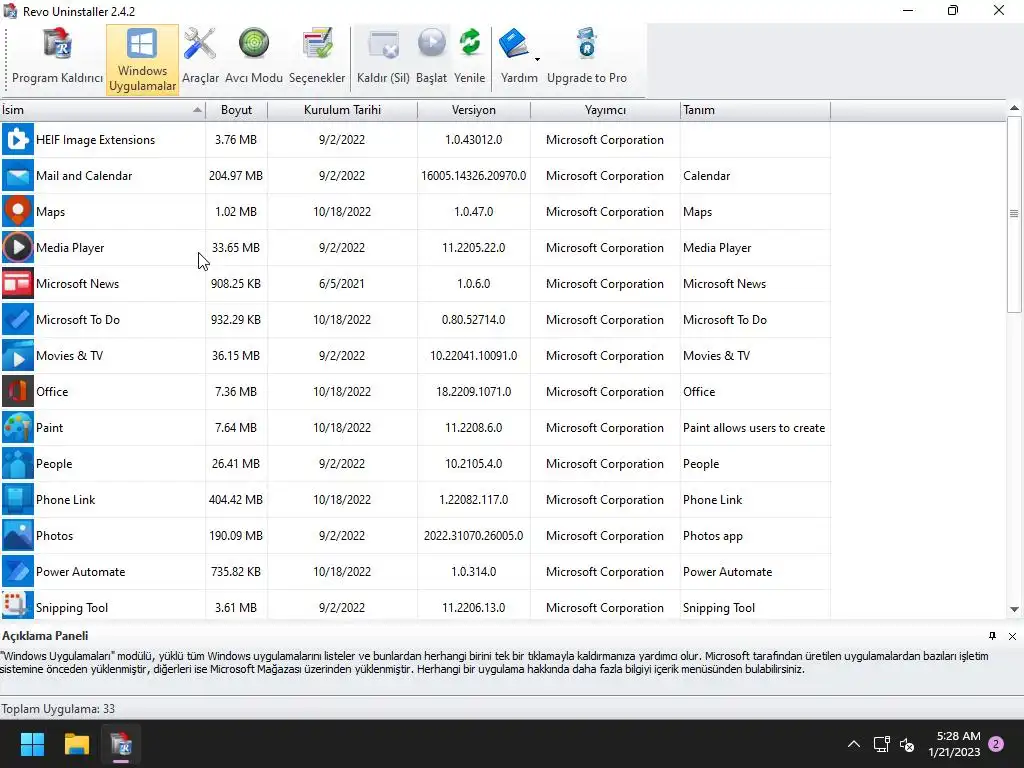Image resolution: width=1024 pixels, height=768 pixels.
Task: Select the Media Player app icon
Action: (x=18, y=247)
